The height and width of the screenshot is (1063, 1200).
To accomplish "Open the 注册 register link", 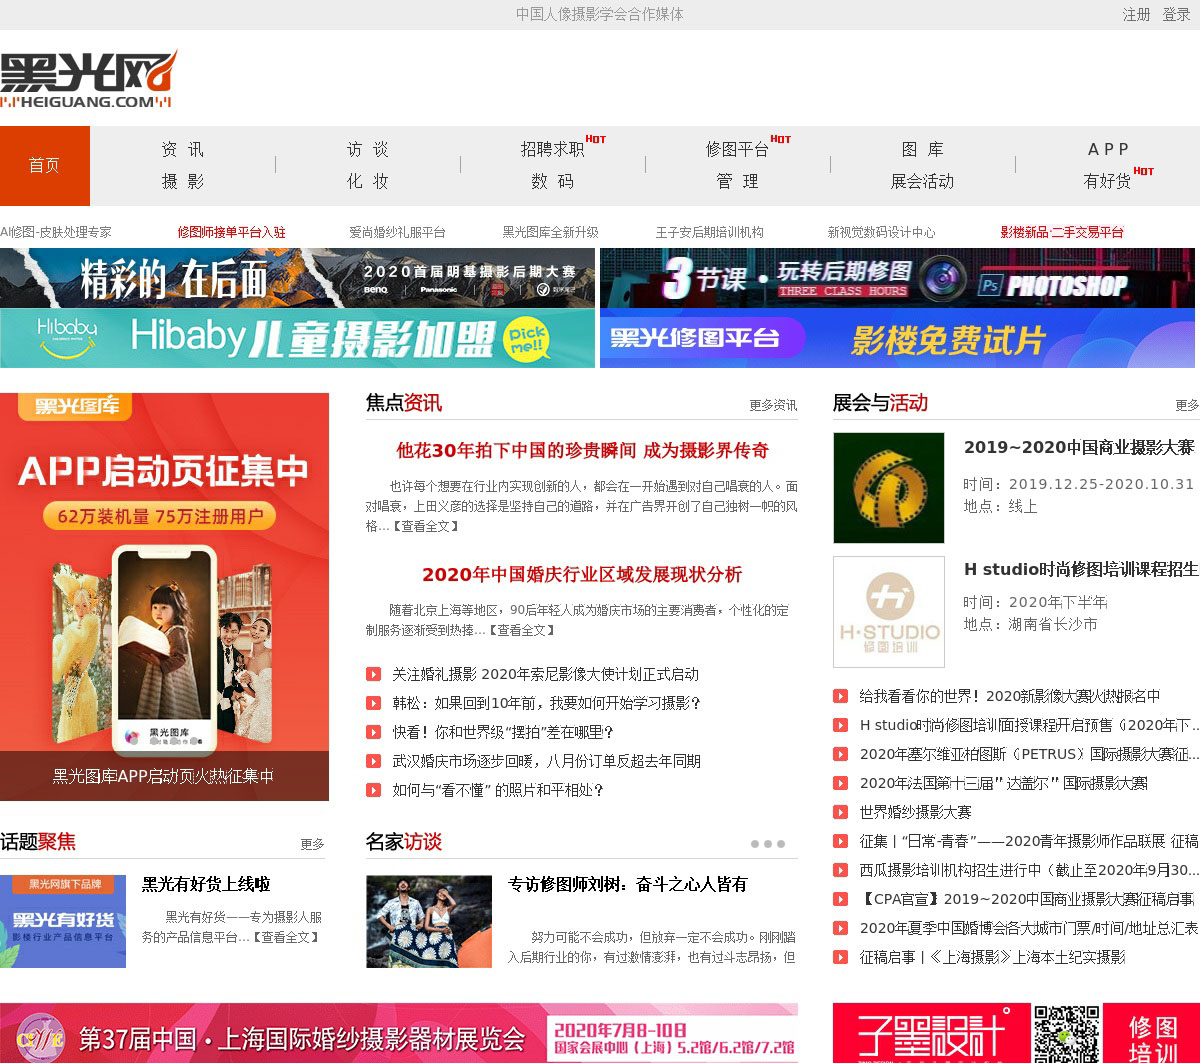I will 1137,14.
